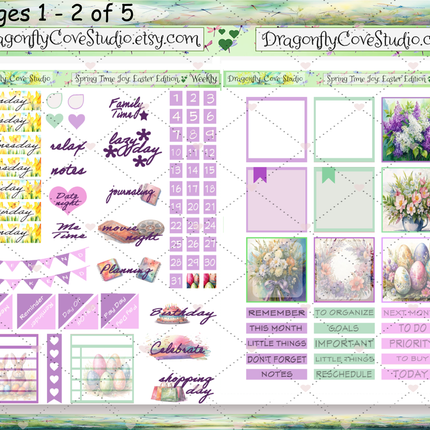Open right DragonflyCoveStudio shop link banner

343,39
